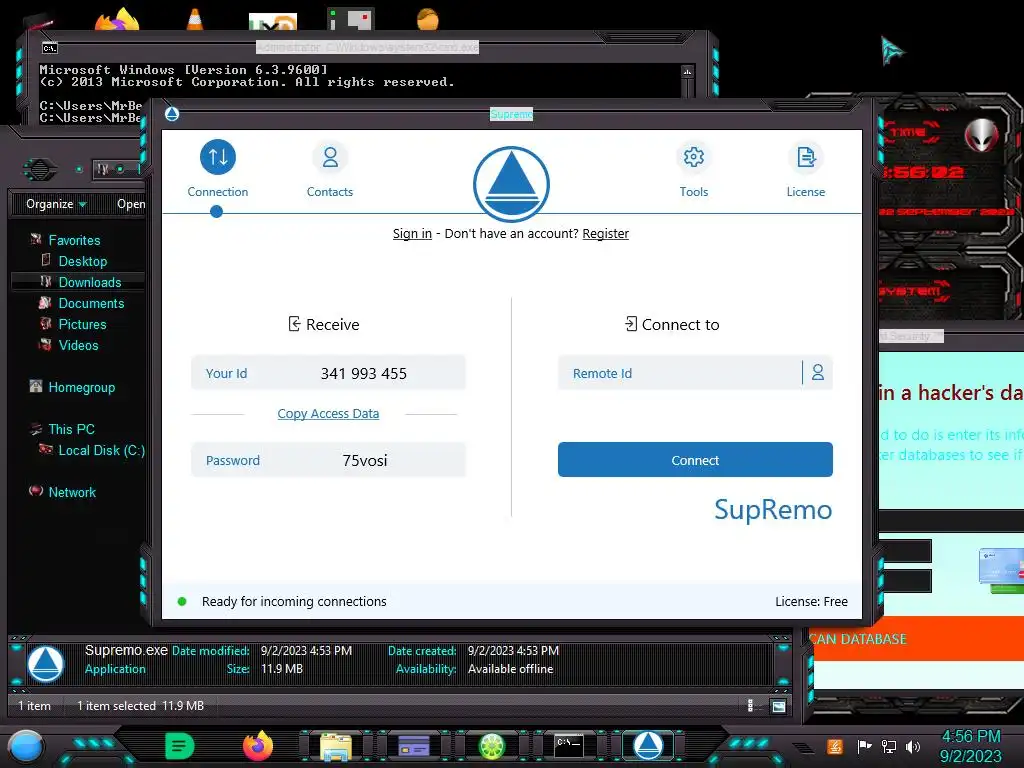1024x768 pixels.
Task: Click alien head icon in gadget
Action: coord(982,135)
